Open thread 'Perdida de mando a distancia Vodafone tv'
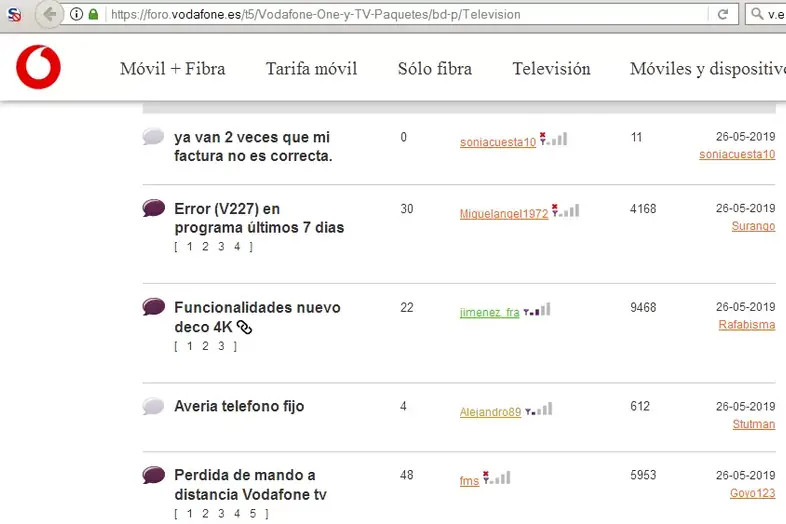This screenshot has height=524, width=786. pyautogui.click(x=250, y=484)
